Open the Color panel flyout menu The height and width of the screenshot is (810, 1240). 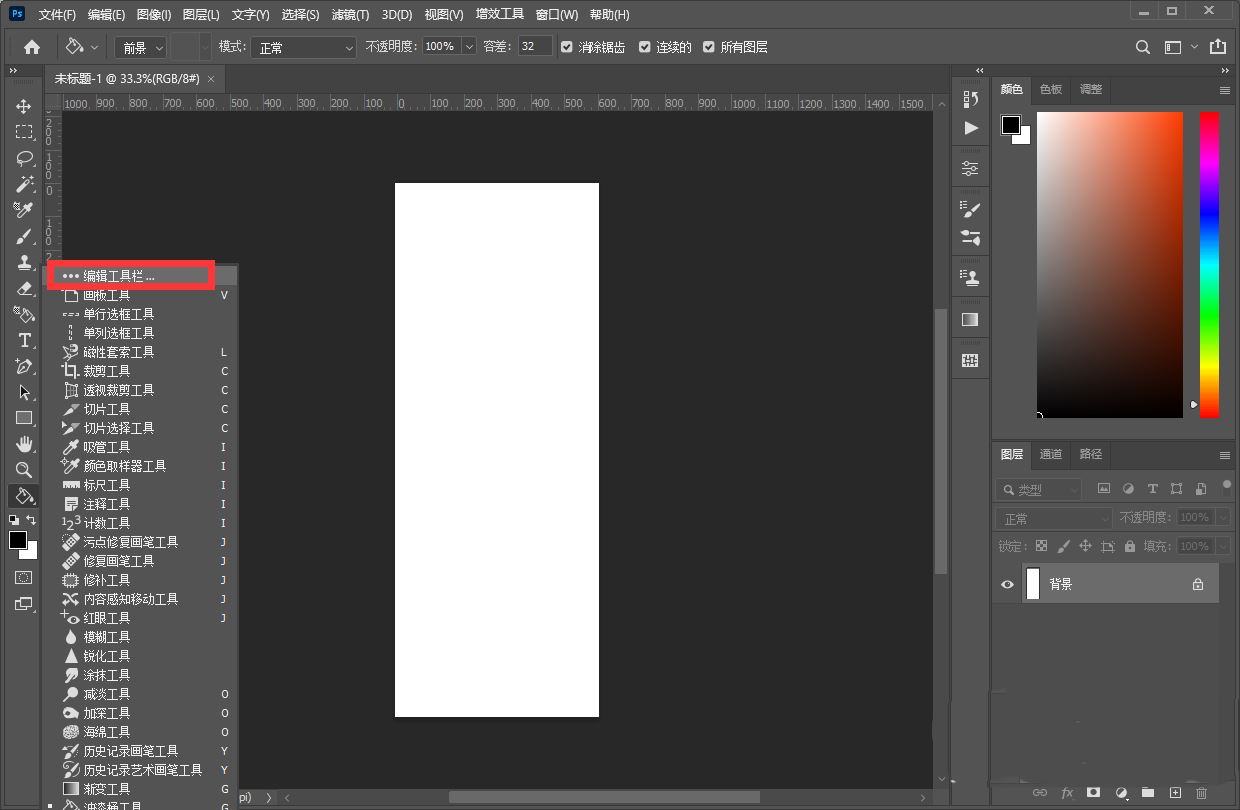[1225, 89]
